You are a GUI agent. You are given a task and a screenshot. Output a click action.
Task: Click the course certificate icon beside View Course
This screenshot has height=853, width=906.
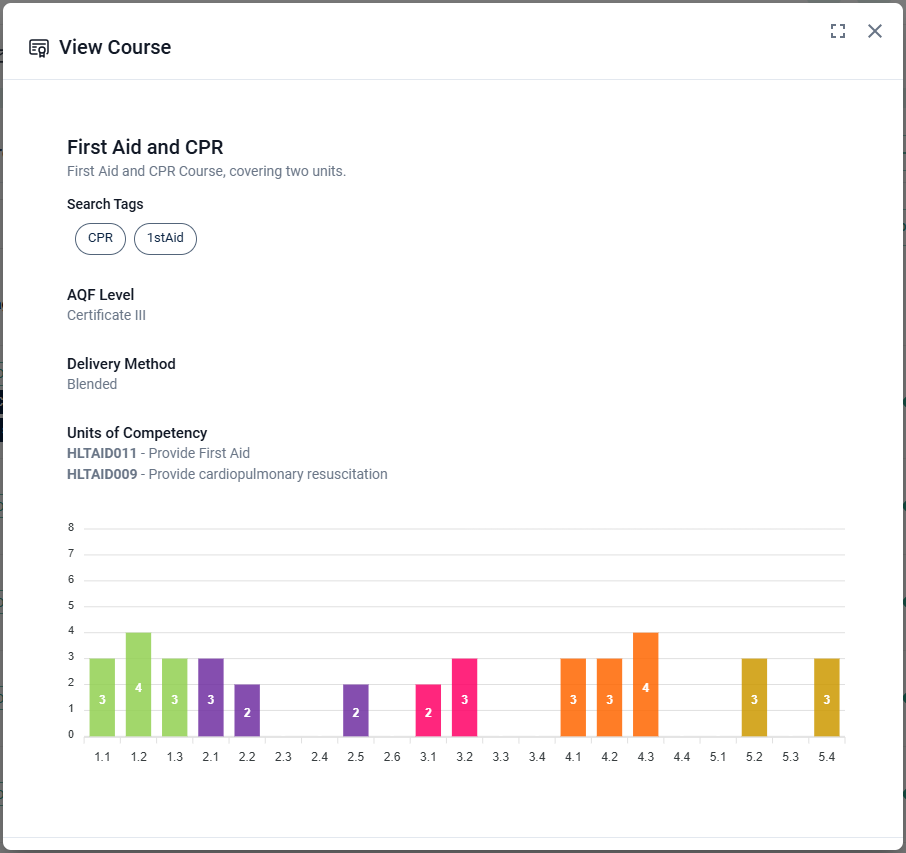39,48
